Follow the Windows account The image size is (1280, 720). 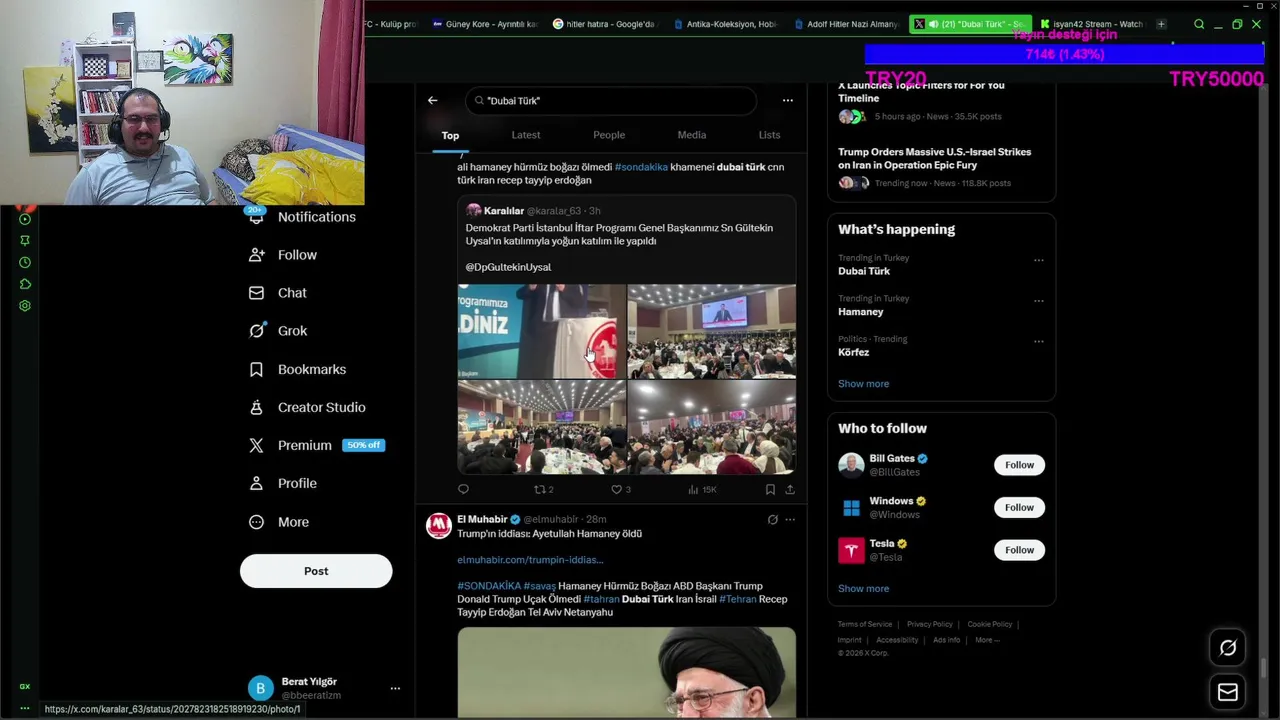[x=1019, y=507]
